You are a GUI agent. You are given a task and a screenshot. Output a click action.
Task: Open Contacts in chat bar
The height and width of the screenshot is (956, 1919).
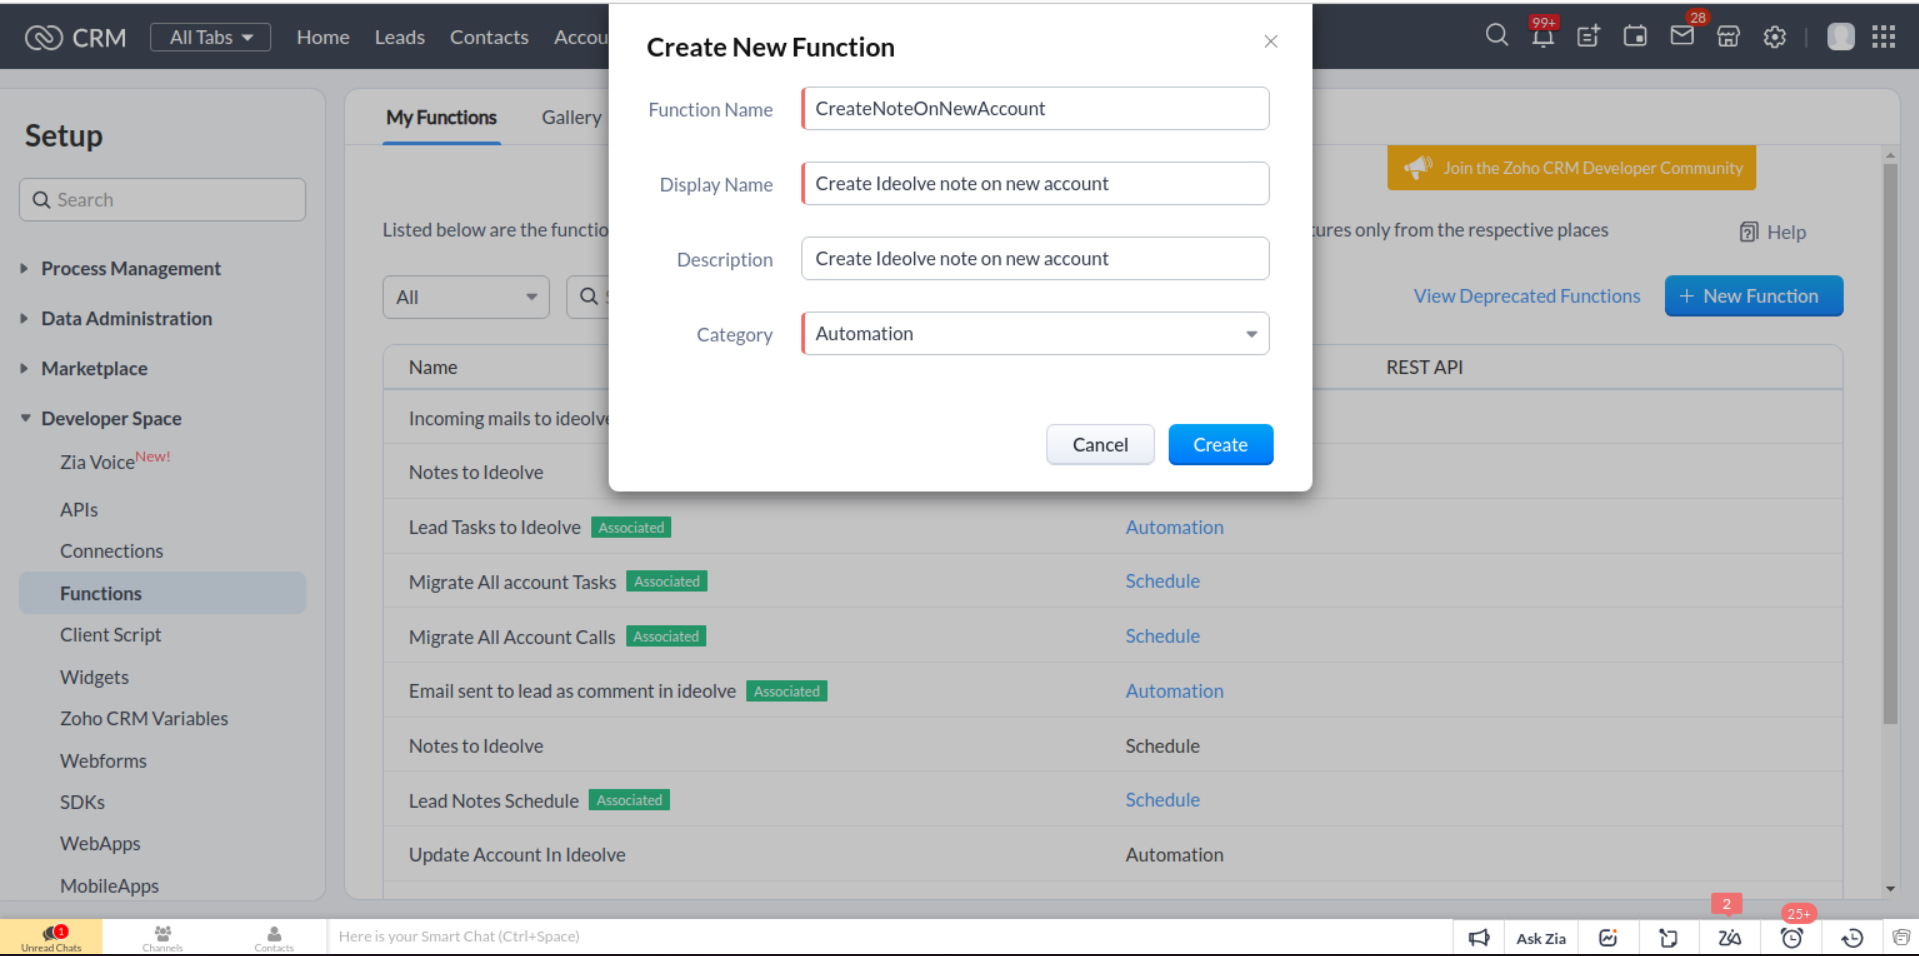pos(274,938)
